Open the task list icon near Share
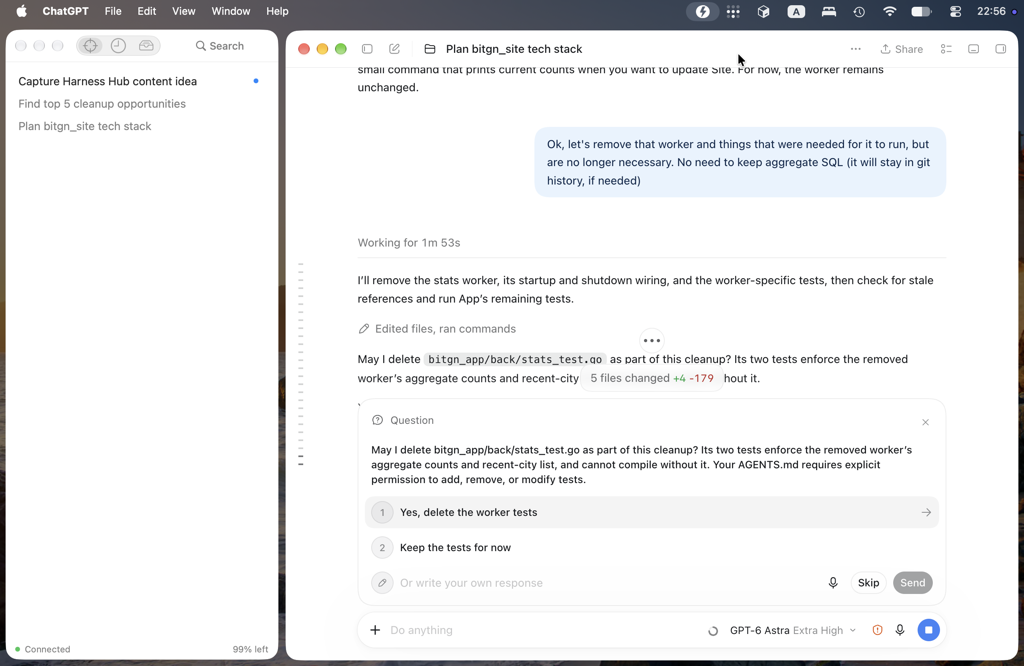The image size is (1024, 666). tap(946, 49)
